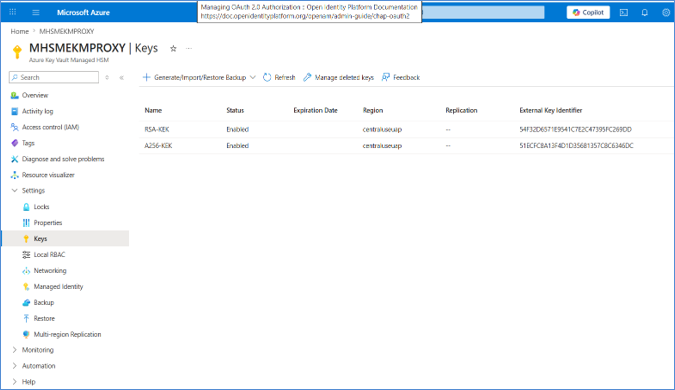675x390 pixels.
Task: Open the hamburger portal menu
Action: (x=36, y=12)
